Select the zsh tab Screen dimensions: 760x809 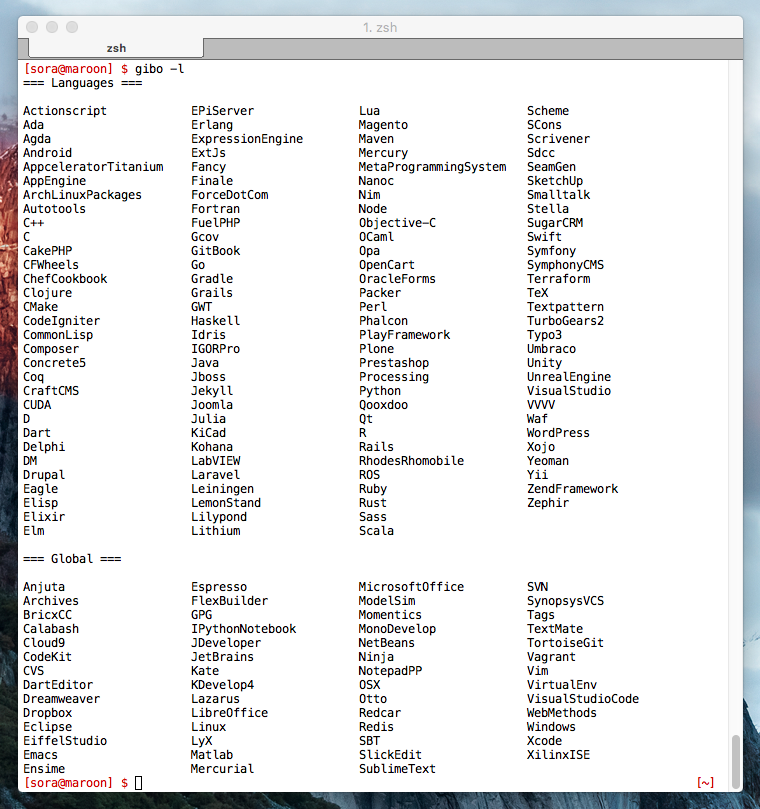[x=116, y=48]
